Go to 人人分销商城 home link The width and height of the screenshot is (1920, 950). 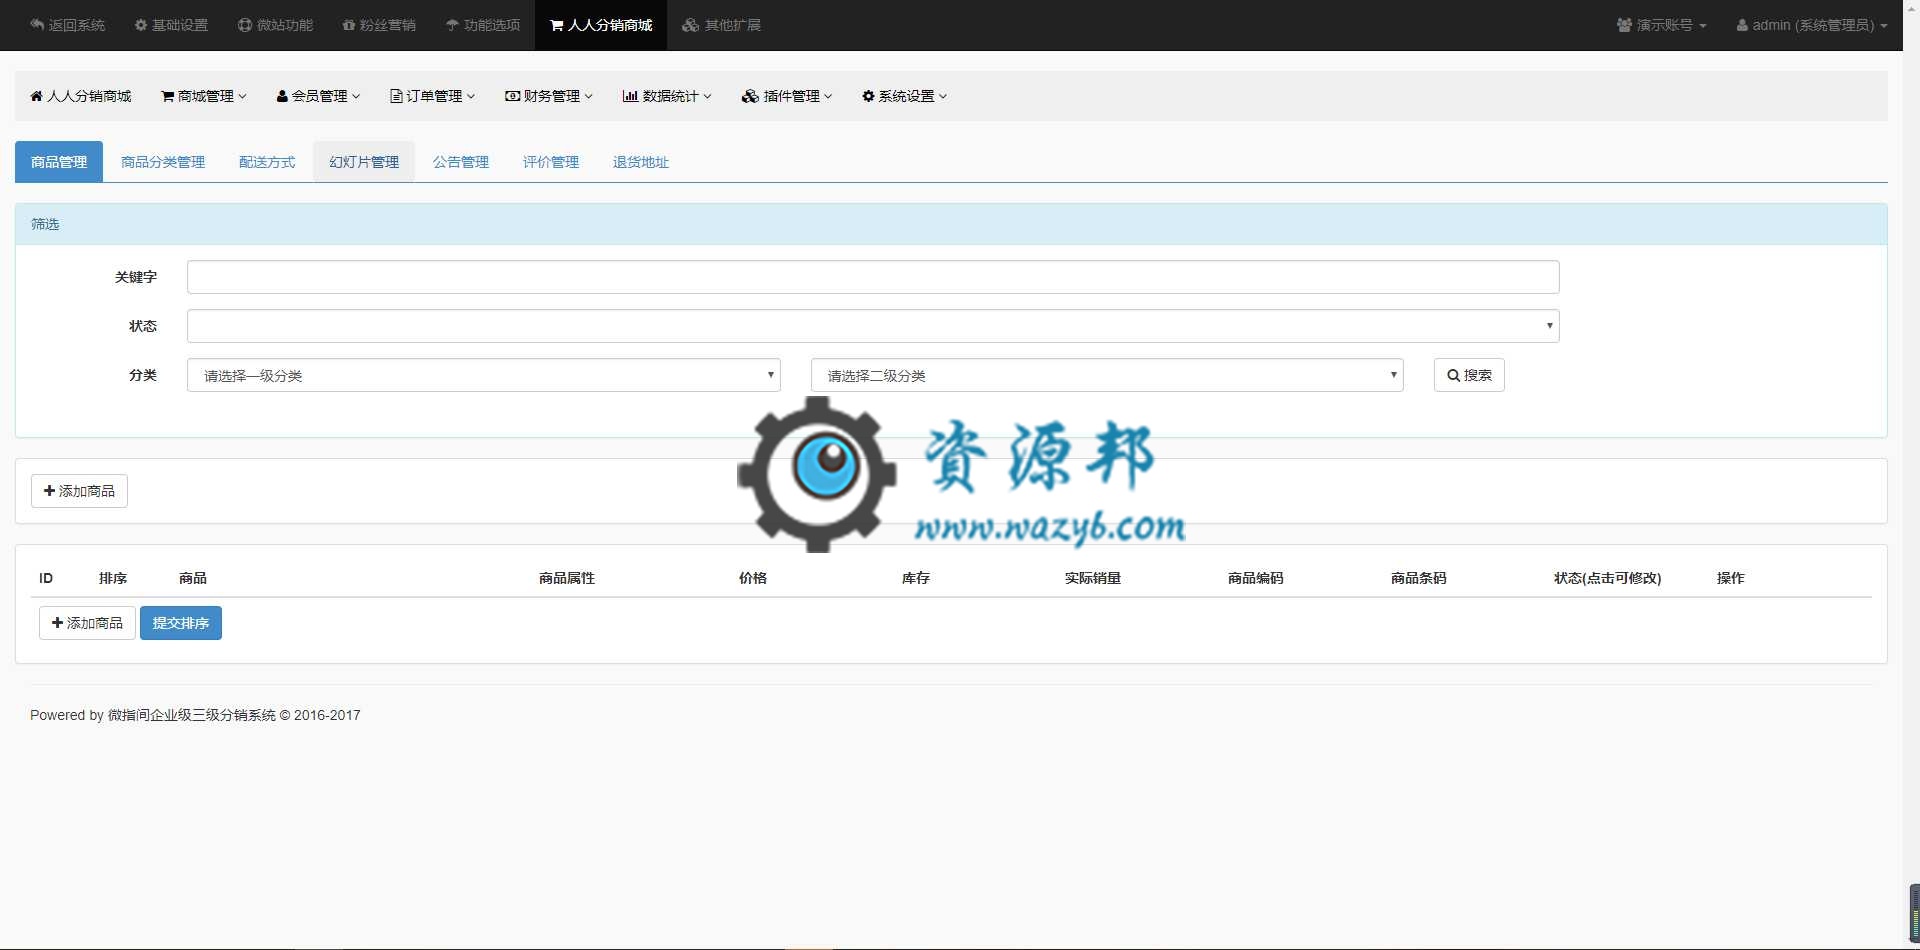tap(81, 96)
